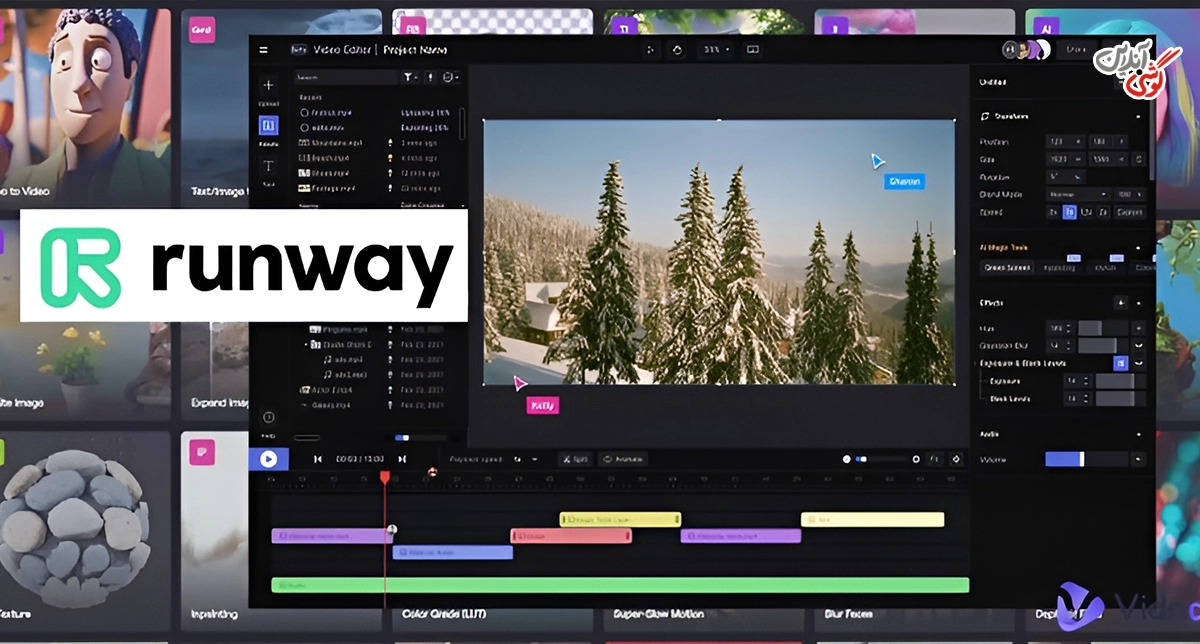Skip to the start of the timeline
The height and width of the screenshot is (644, 1200).
(318, 459)
